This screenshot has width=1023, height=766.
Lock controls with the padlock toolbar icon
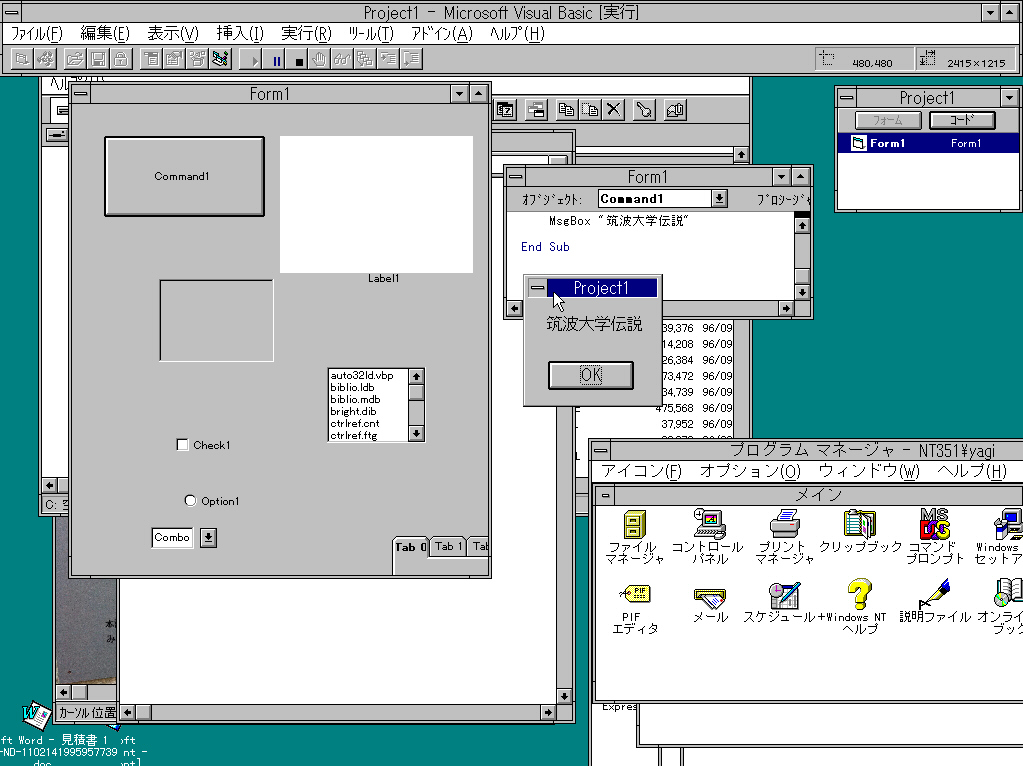[121, 58]
